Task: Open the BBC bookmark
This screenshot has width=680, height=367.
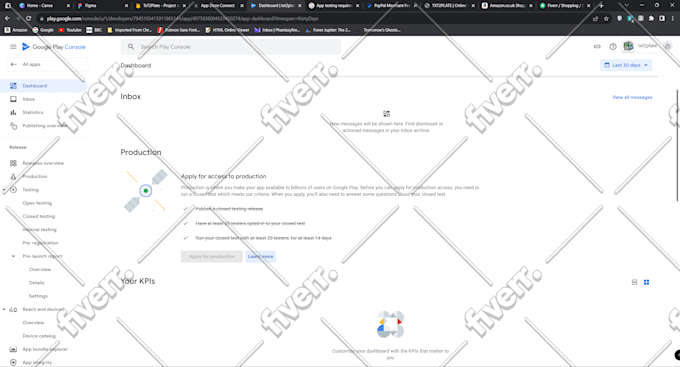Action: tap(94, 30)
